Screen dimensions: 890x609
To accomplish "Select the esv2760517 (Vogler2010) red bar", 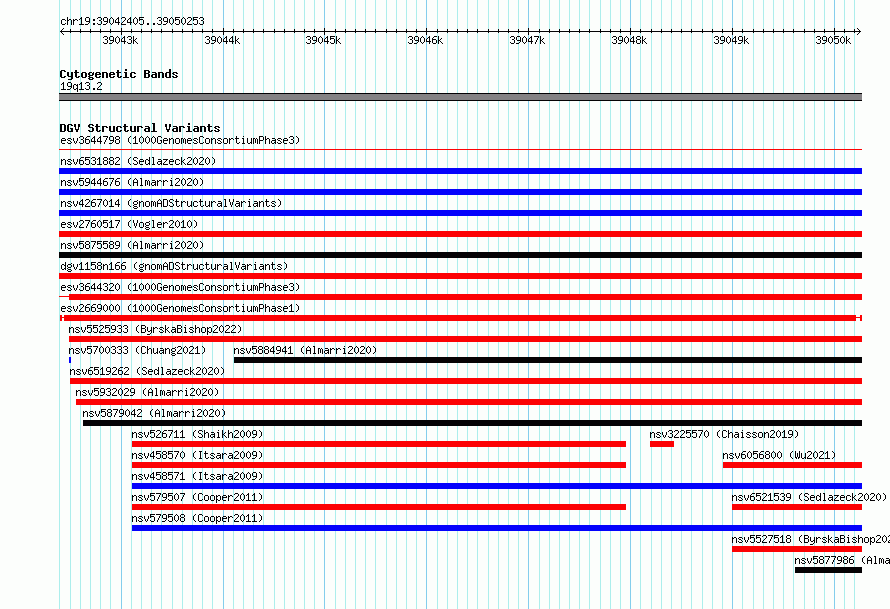I will [460, 234].
